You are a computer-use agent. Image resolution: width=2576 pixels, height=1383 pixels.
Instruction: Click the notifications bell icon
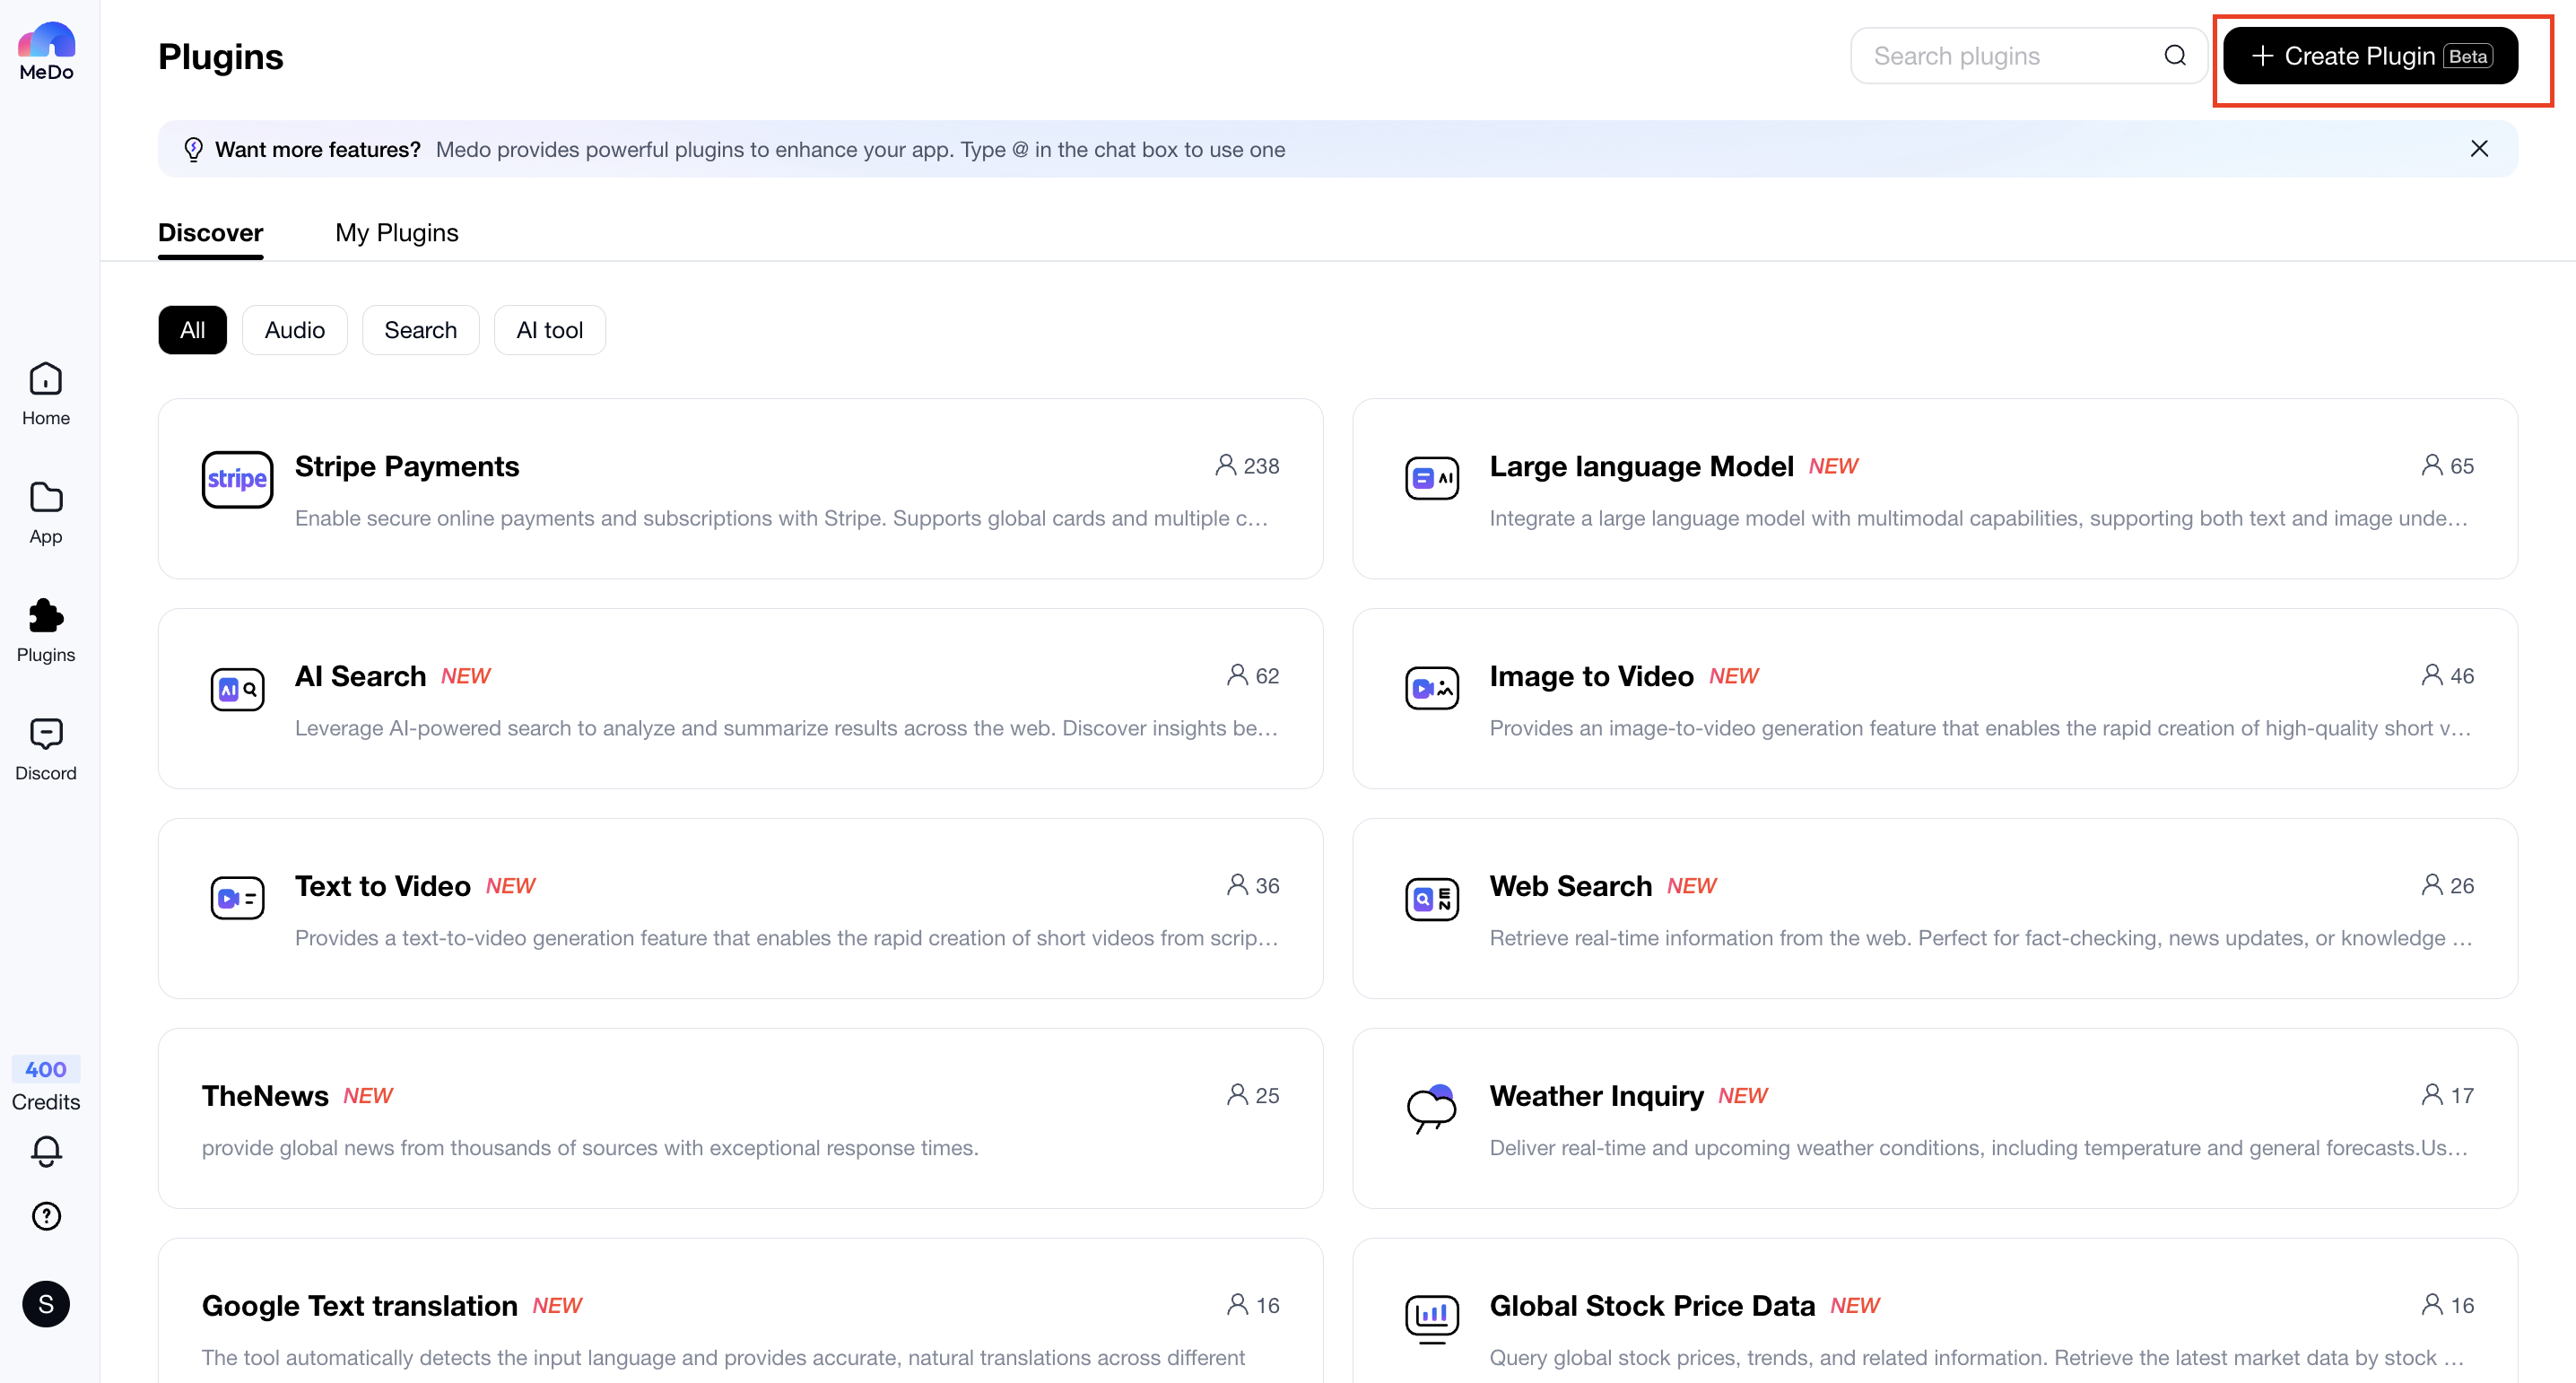(46, 1151)
